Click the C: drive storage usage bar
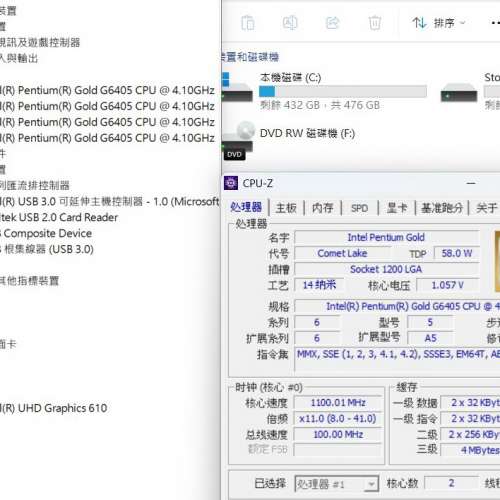The height and width of the screenshot is (500, 500). pos(343,91)
